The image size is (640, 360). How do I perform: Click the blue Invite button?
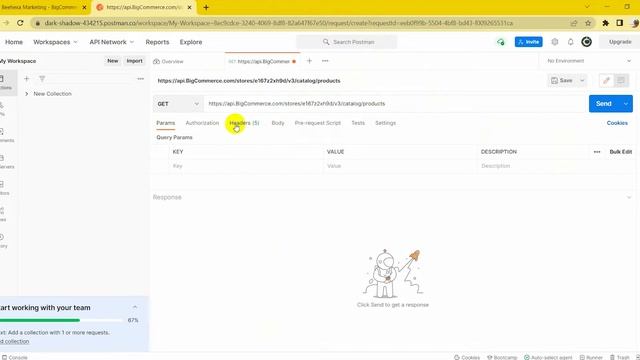pos(528,42)
